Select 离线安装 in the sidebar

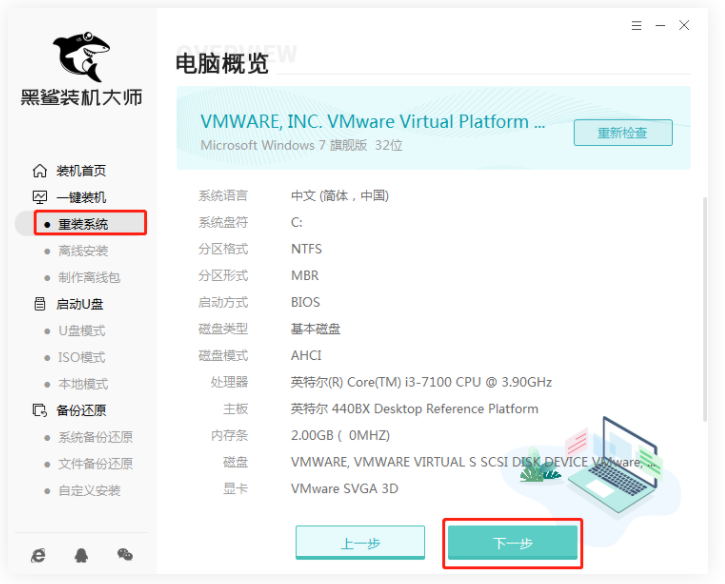(83, 251)
